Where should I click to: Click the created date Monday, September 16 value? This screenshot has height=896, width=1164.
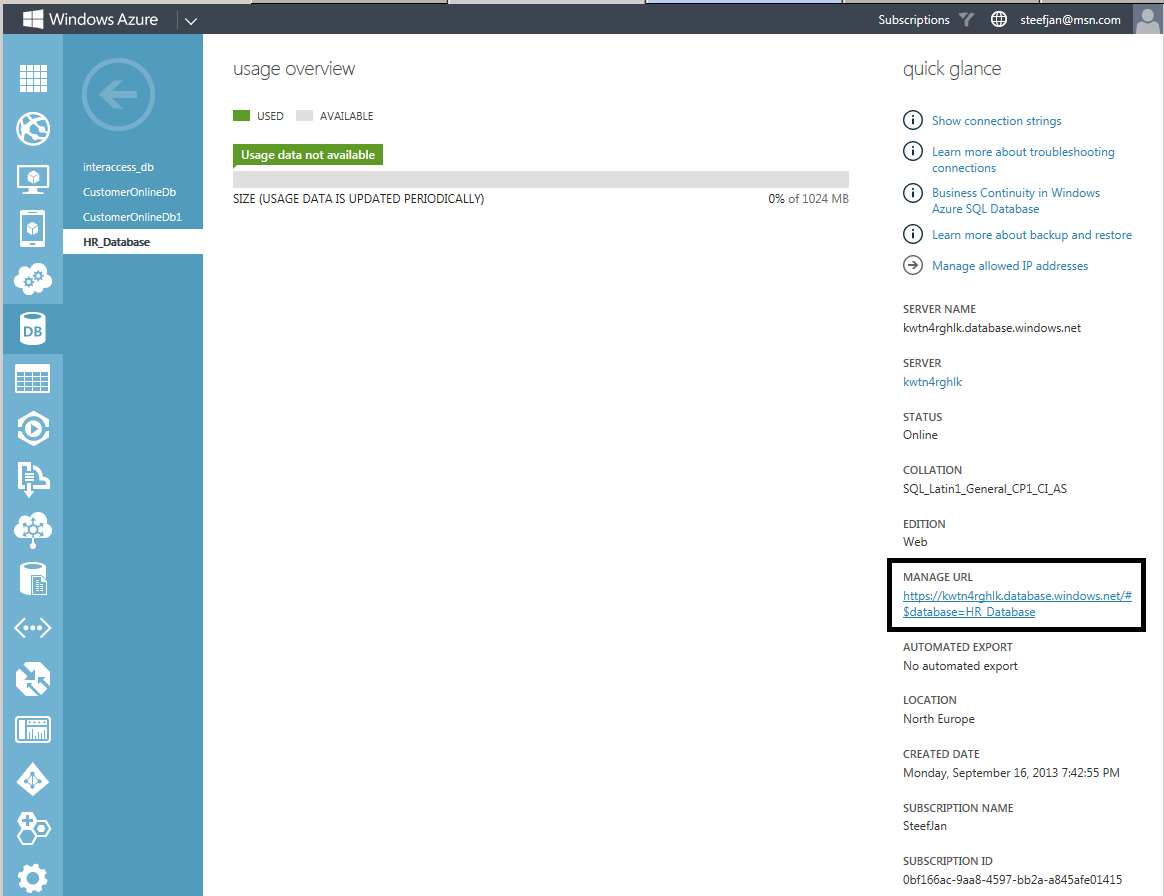[1011, 773]
